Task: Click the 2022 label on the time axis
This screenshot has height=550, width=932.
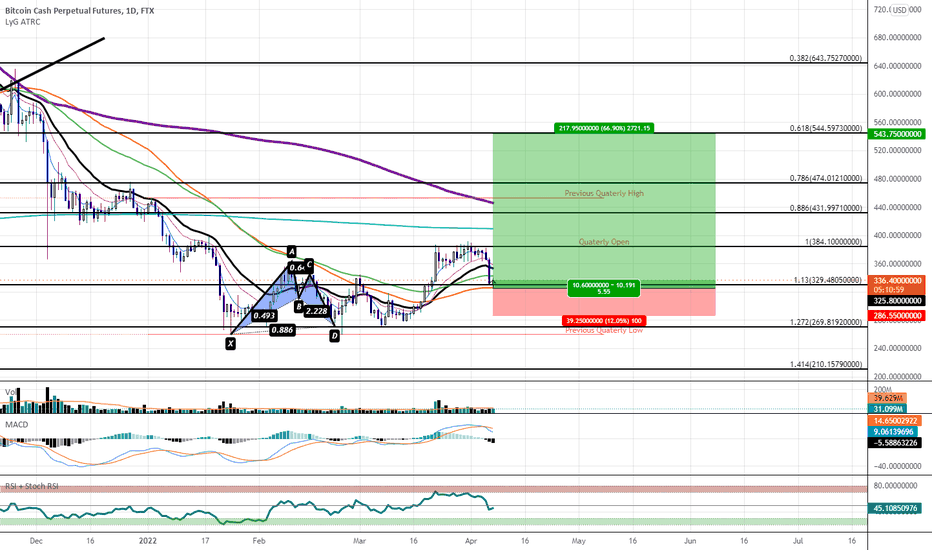Action: [147, 541]
